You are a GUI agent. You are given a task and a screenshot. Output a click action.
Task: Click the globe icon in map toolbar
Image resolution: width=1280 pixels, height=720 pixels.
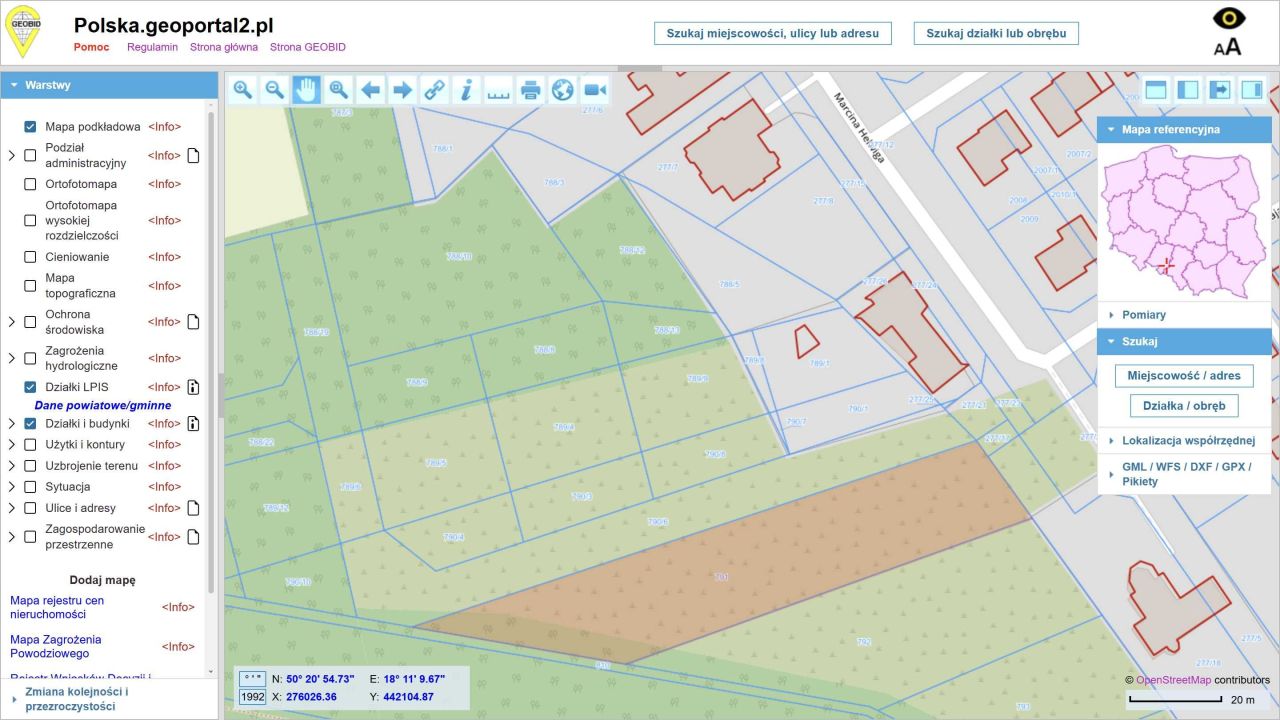(562, 90)
